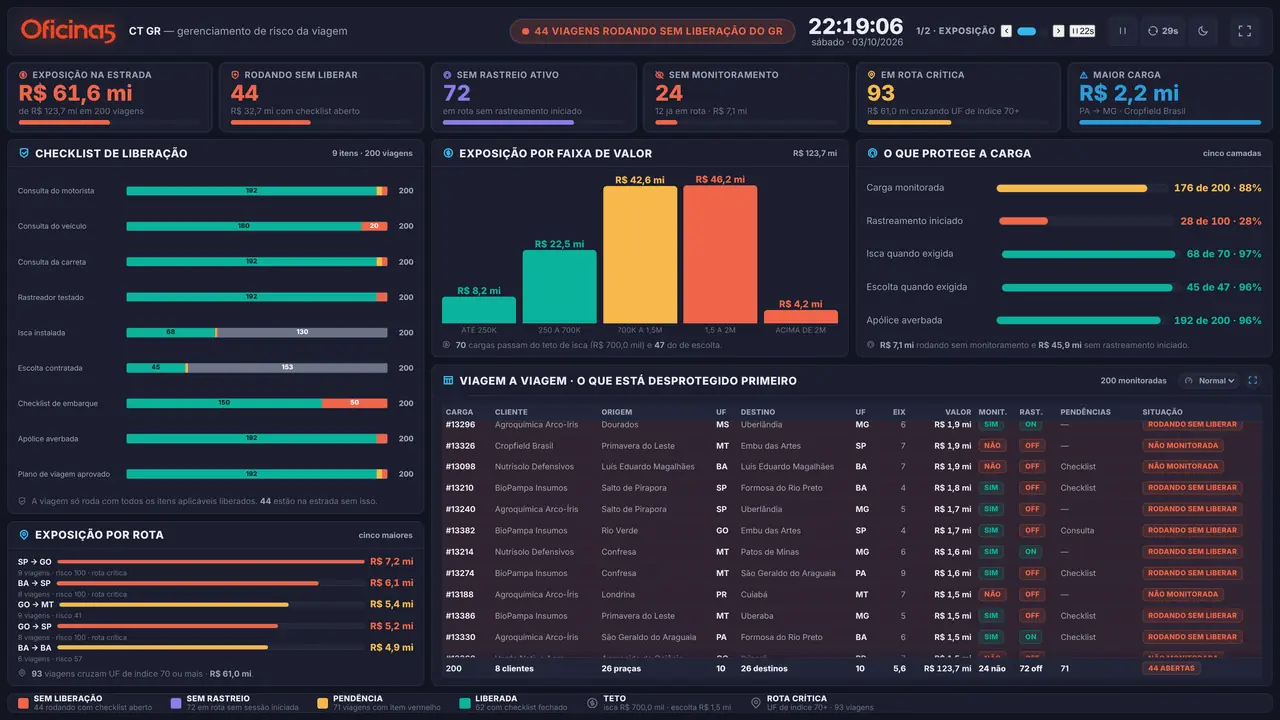Viewport: 1280px width, 720px height.
Task: Click the 44 Abertas badge in table footer
Action: pos(1171,668)
